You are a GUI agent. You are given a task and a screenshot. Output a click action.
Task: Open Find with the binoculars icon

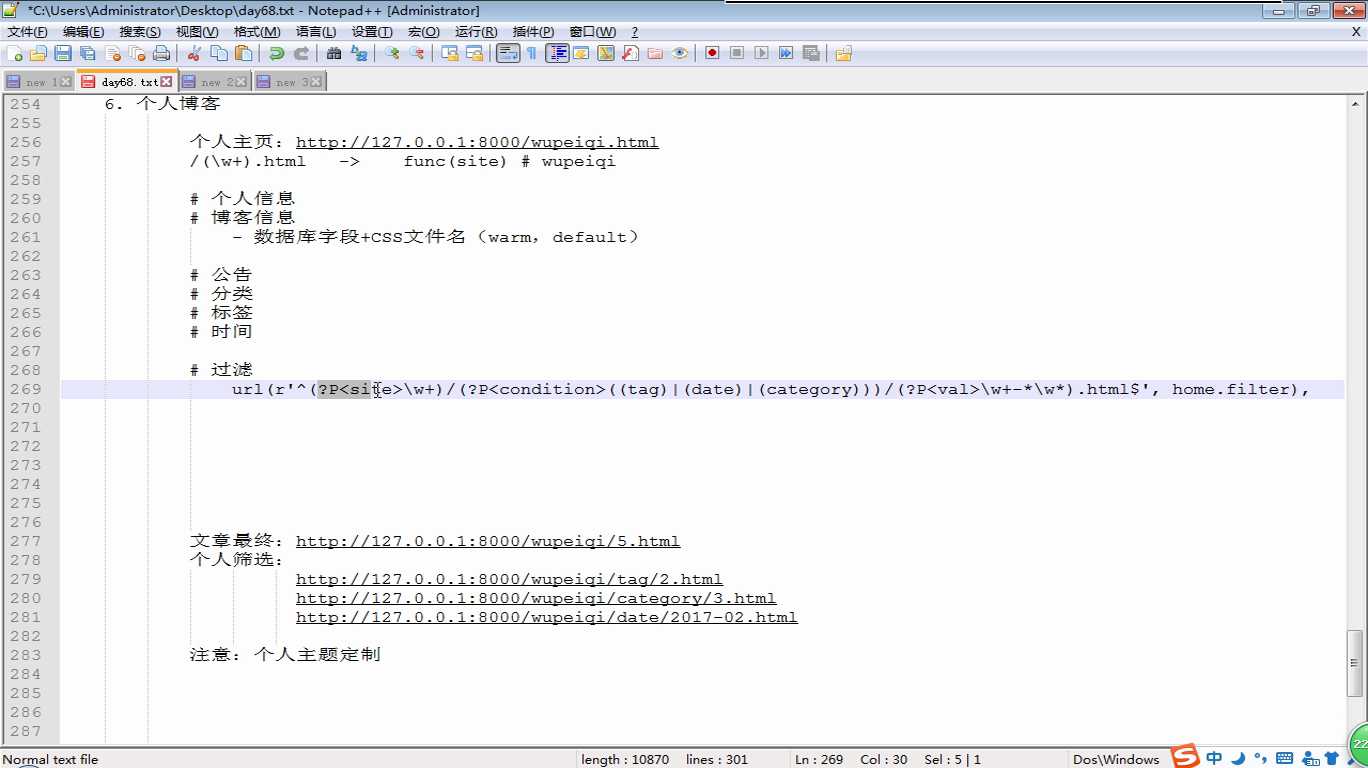click(x=334, y=53)
